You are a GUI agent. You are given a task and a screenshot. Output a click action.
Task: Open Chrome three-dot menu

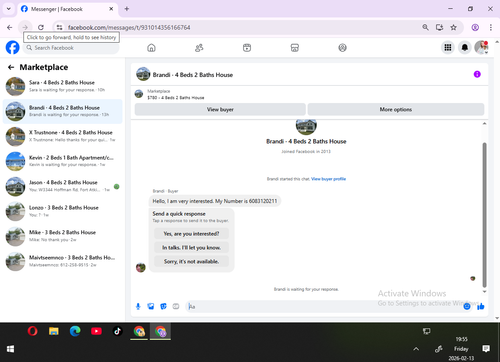coord(491,27)
